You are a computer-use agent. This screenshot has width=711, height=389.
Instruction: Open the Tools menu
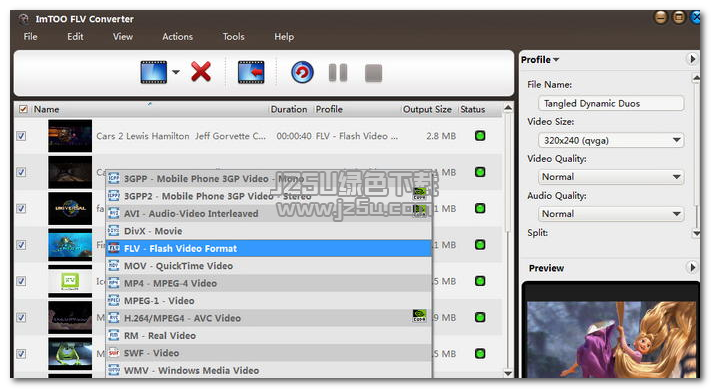(233, 36)
